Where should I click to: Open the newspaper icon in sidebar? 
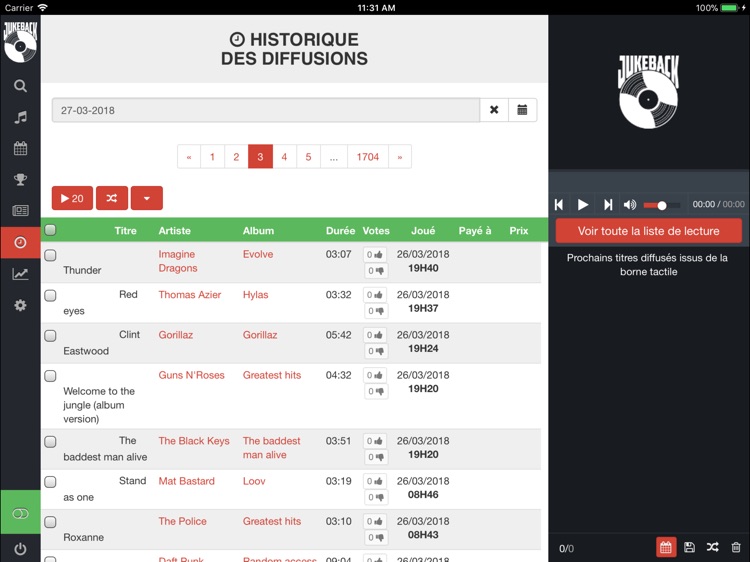pos(20,210)
